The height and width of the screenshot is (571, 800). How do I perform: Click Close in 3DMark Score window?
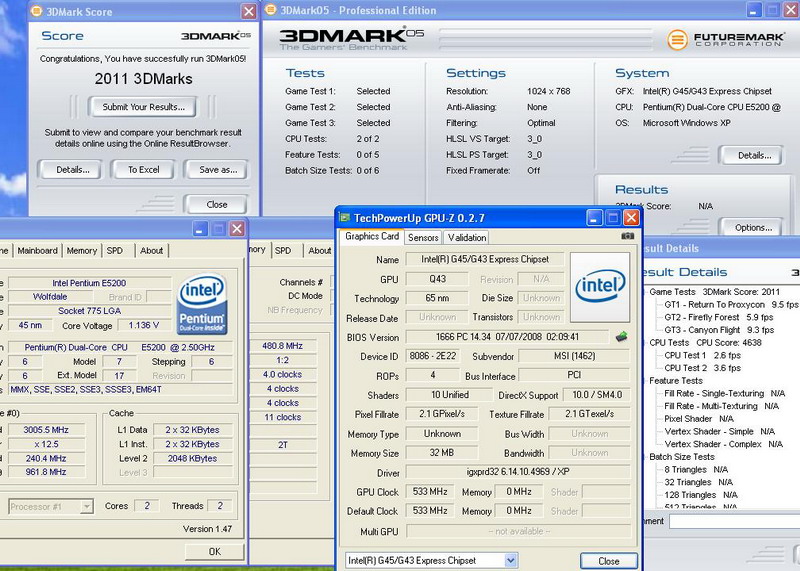[217, 204]
